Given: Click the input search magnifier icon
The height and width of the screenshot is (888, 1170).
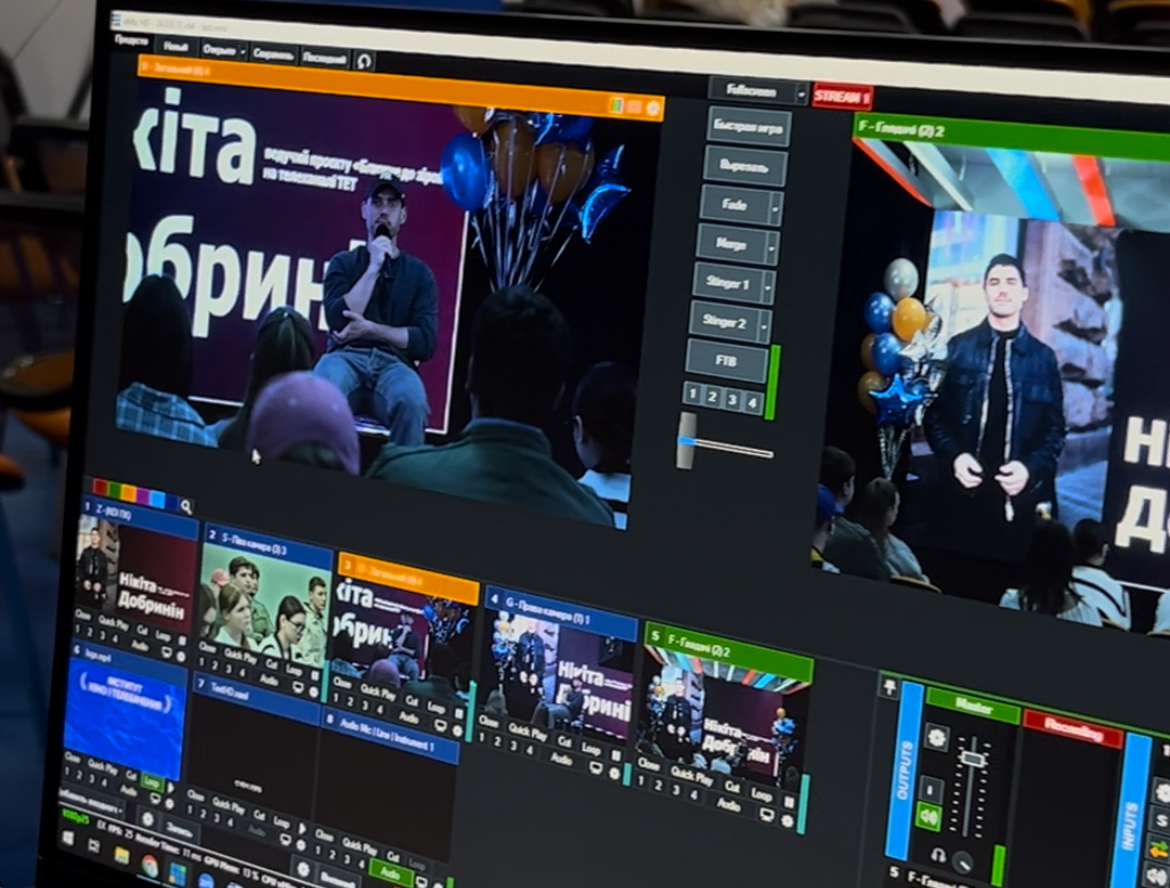Looking at the screenshot, I should 186,507.
